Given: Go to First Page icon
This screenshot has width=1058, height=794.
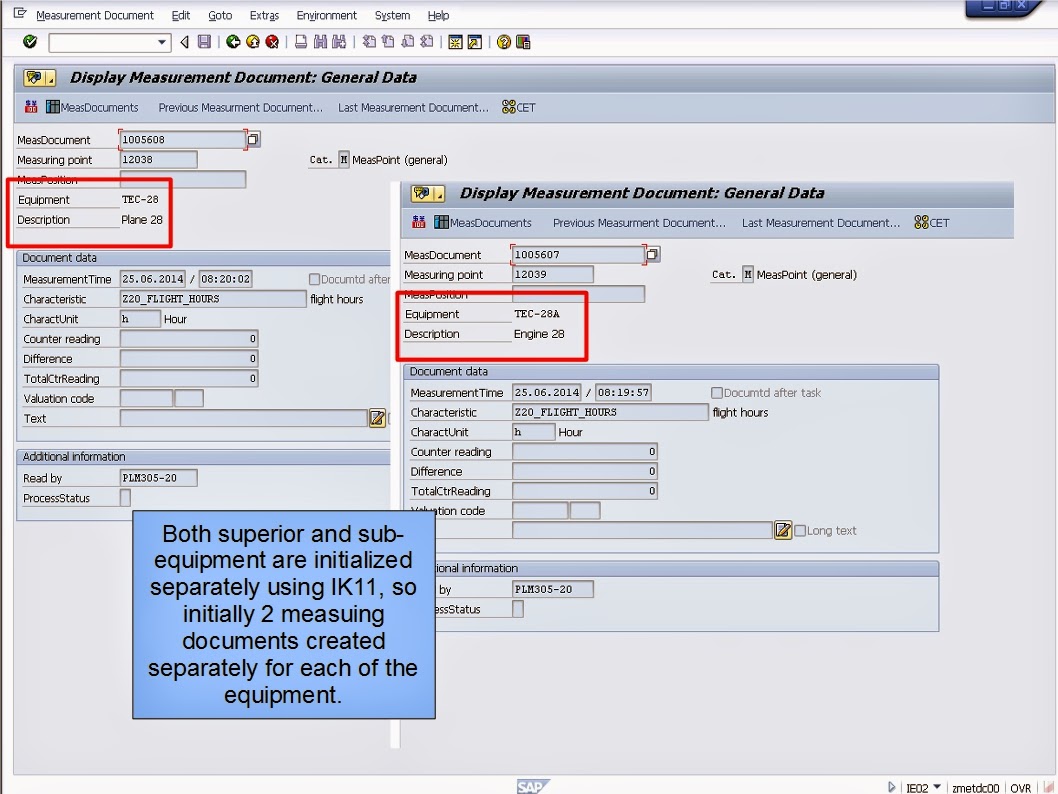Looking at the screenshot, I should 369,42.
